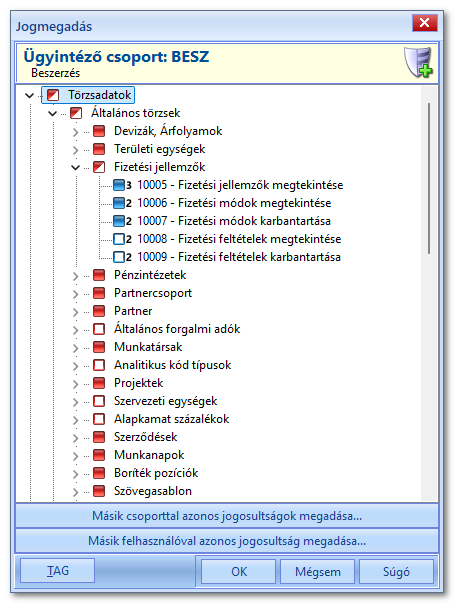Image resolution: width=455 pixels, height=604 pixels.
Task: Select 10005 - Fizetési jellemzők megtekintése
Action: tap(240, 185)
